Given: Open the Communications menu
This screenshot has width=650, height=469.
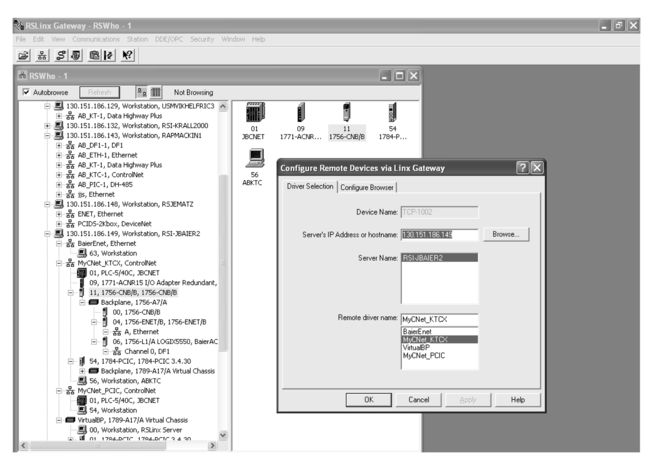Looking at the screenshot, I should [96, 39].
